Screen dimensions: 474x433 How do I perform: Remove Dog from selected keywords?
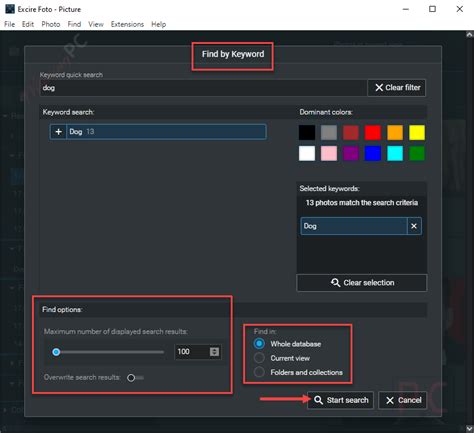(x=414, y=226)
